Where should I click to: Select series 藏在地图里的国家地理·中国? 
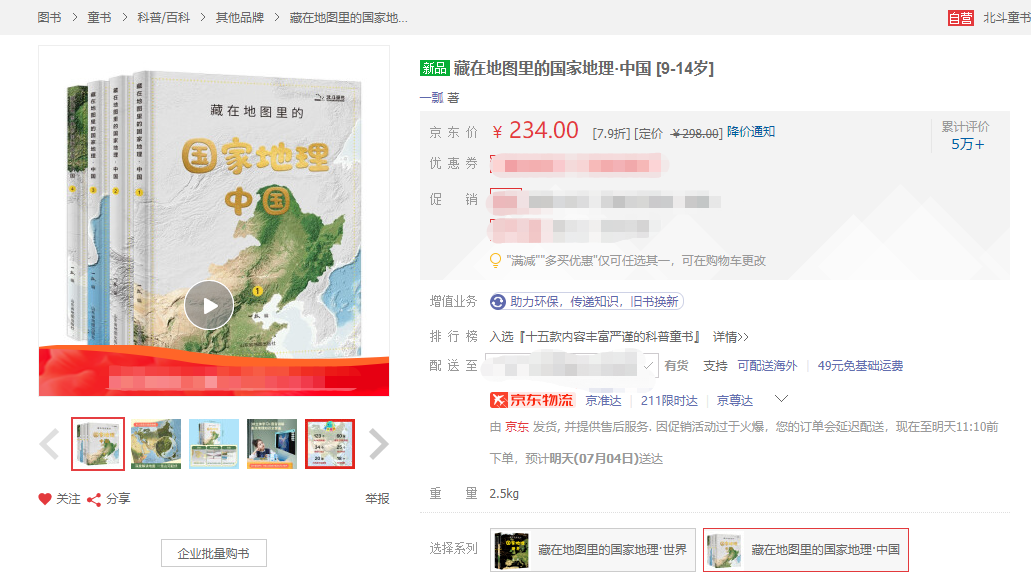805,550
